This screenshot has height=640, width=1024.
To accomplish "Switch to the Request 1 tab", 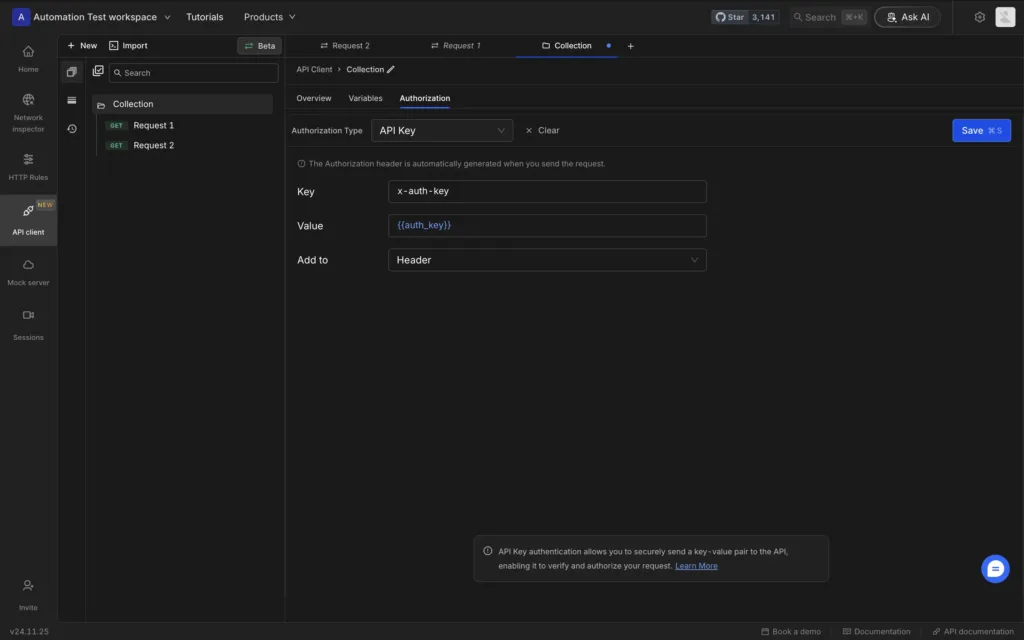I will point(455,46).
